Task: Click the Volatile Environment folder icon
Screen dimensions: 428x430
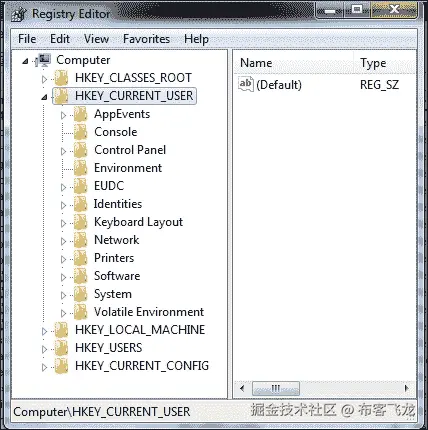Action: [80, 312]
